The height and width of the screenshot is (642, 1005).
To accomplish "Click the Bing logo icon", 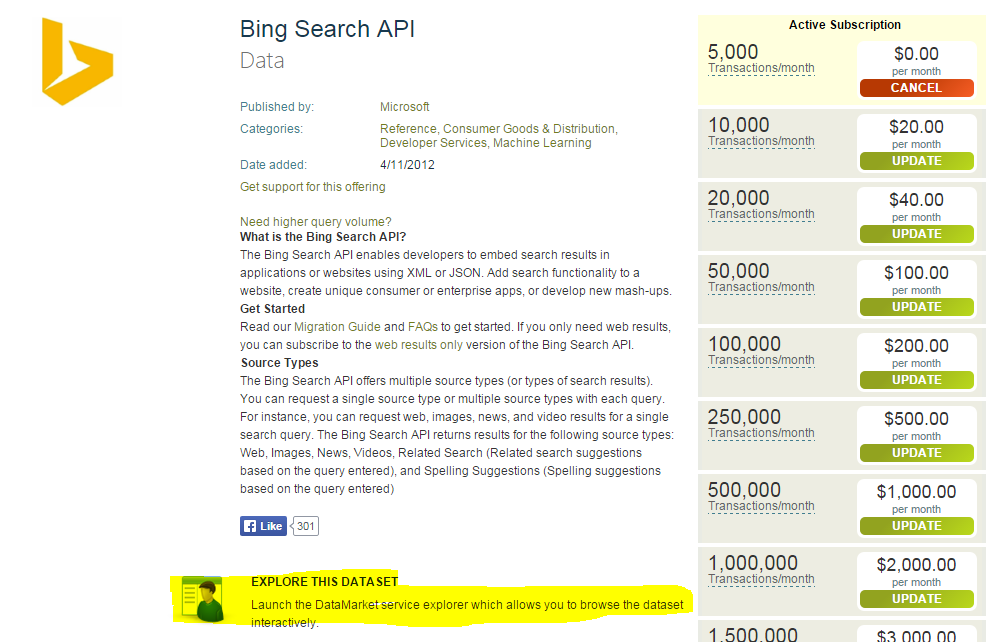I will coord(78,62).
